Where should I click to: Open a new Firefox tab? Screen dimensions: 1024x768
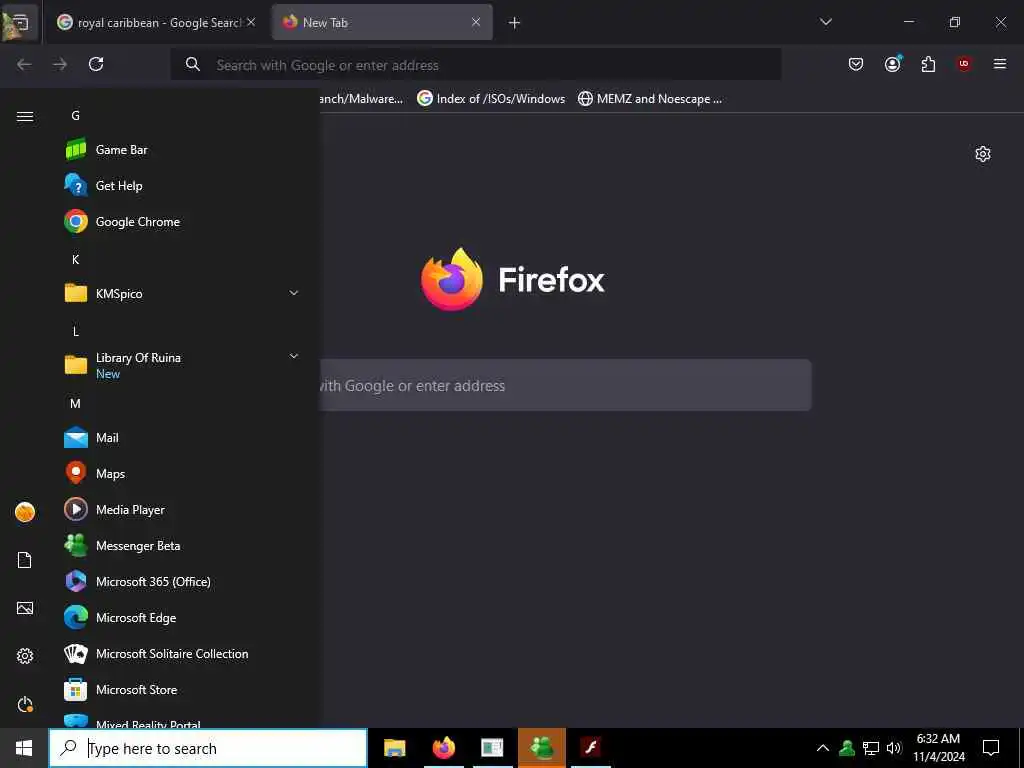515,23
